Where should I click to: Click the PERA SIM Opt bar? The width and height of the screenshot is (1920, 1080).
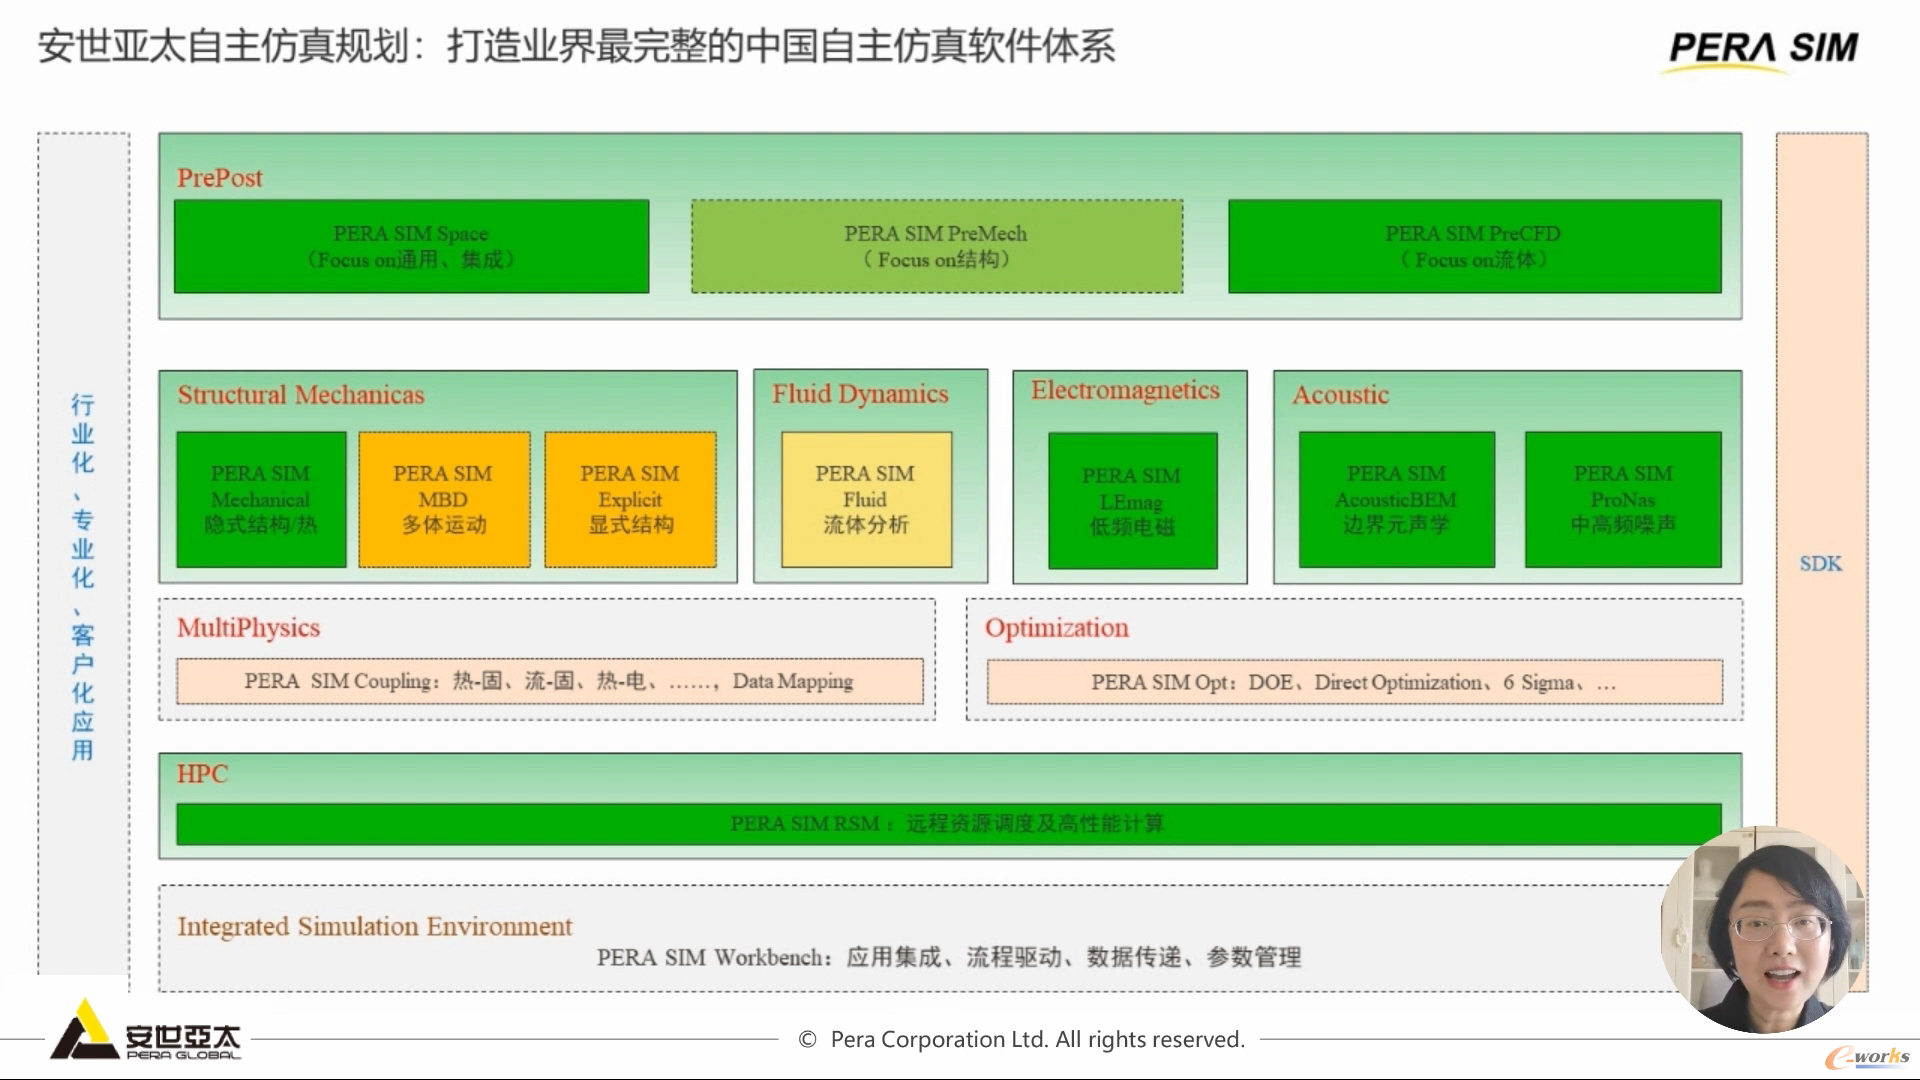pos(1355,682)
